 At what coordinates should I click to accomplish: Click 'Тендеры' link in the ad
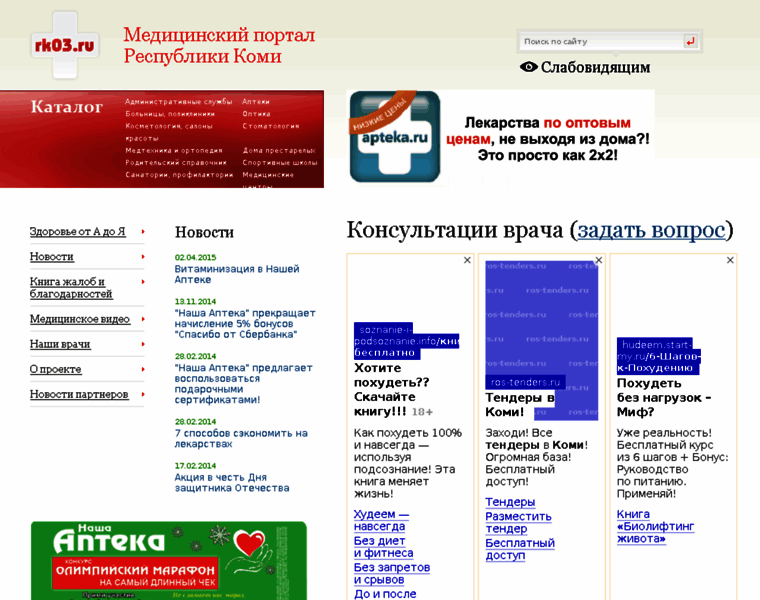click(510, 502)
